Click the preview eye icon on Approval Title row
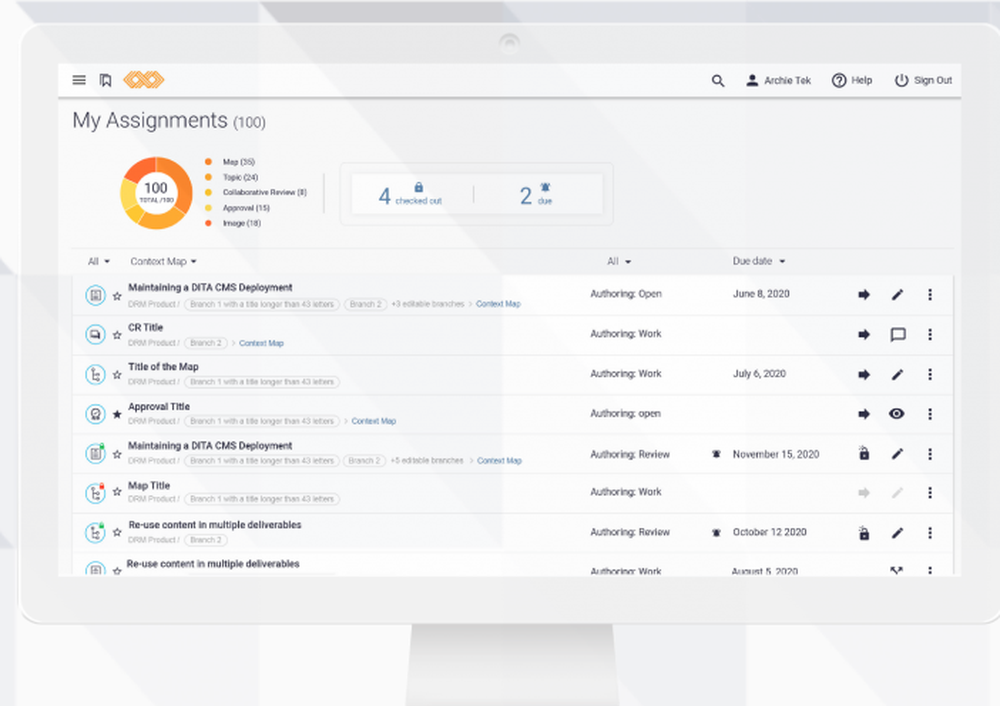1000x706 pixels. [x=897, y=413]
